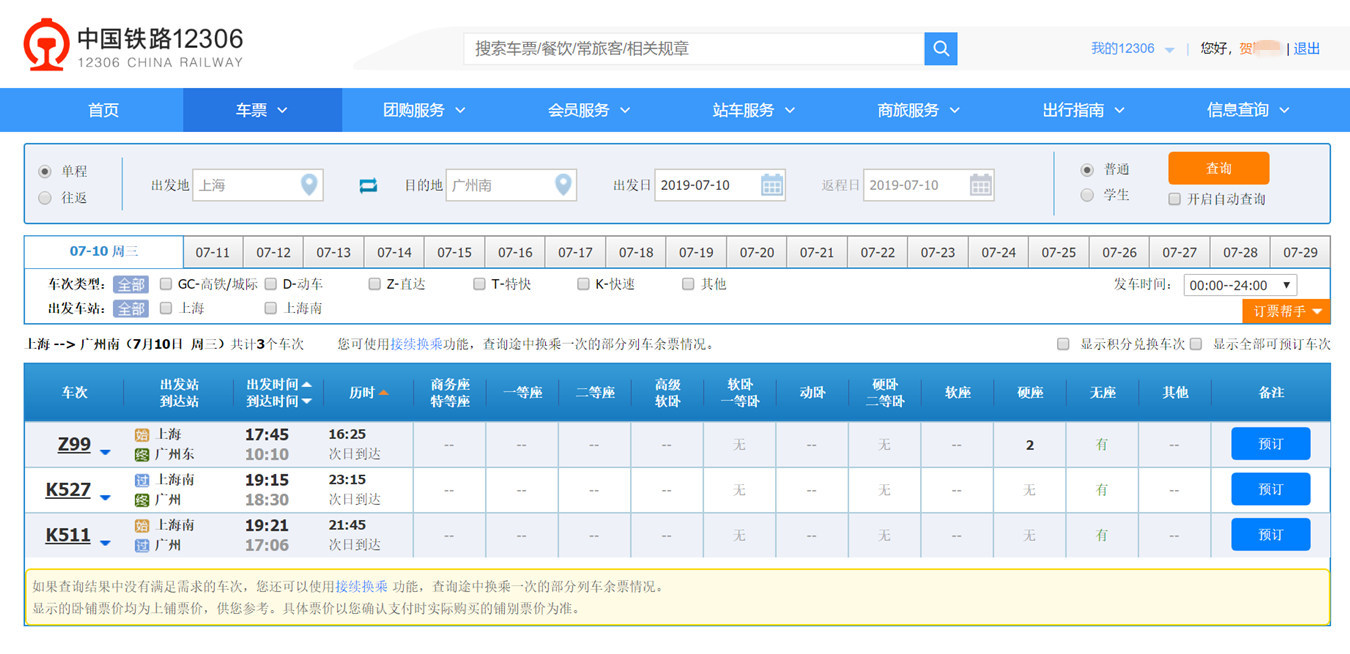Click the 中国铁路12306 logo

pos(134,47)
